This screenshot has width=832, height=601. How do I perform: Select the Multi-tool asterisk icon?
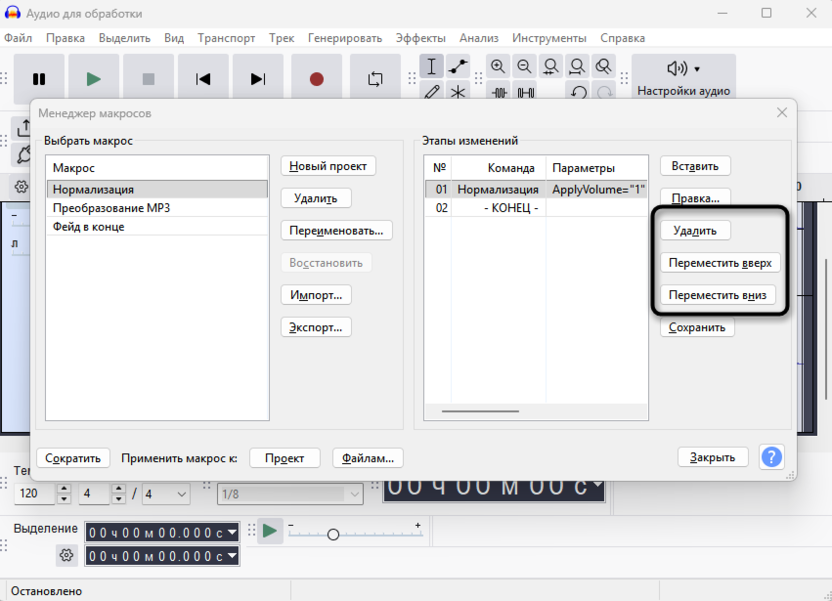point(458,92)
